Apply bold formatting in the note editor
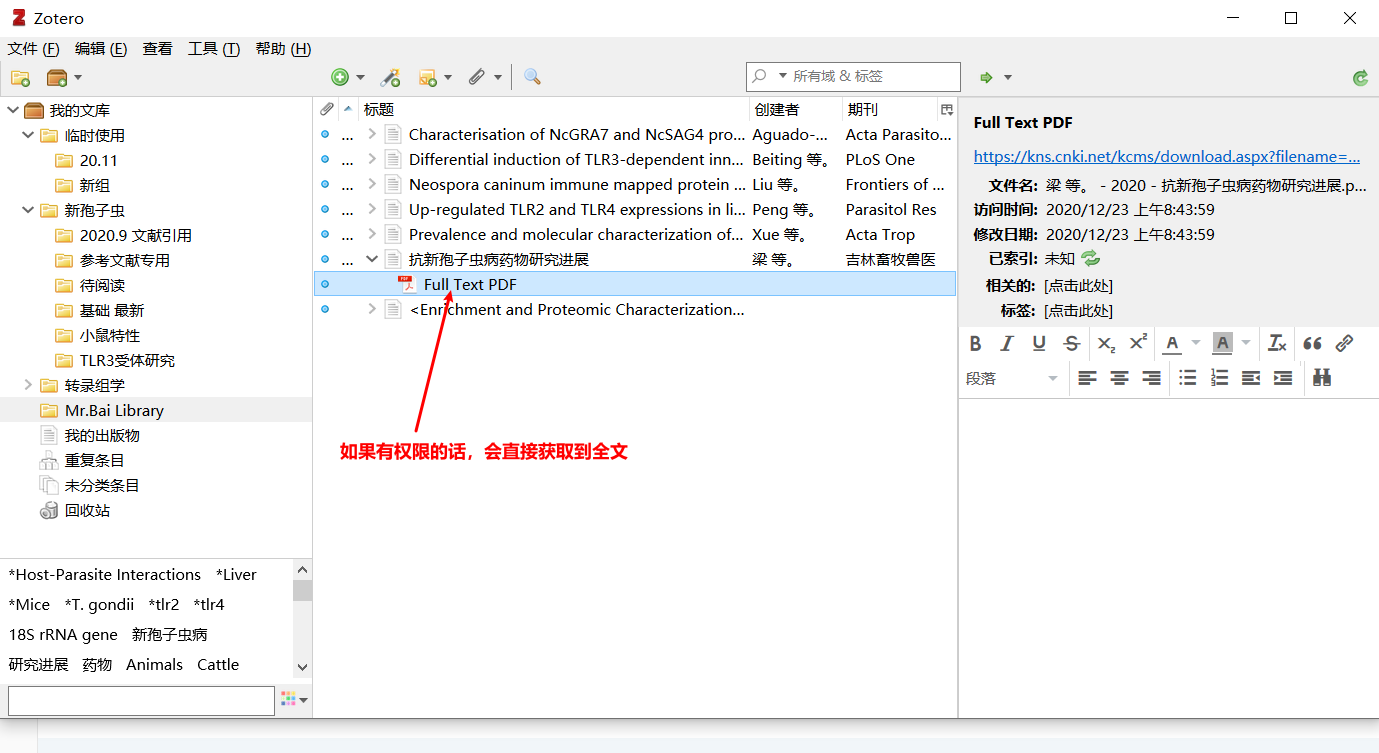The width and height of the screenshot is (1379, 753). click(976, 343)
